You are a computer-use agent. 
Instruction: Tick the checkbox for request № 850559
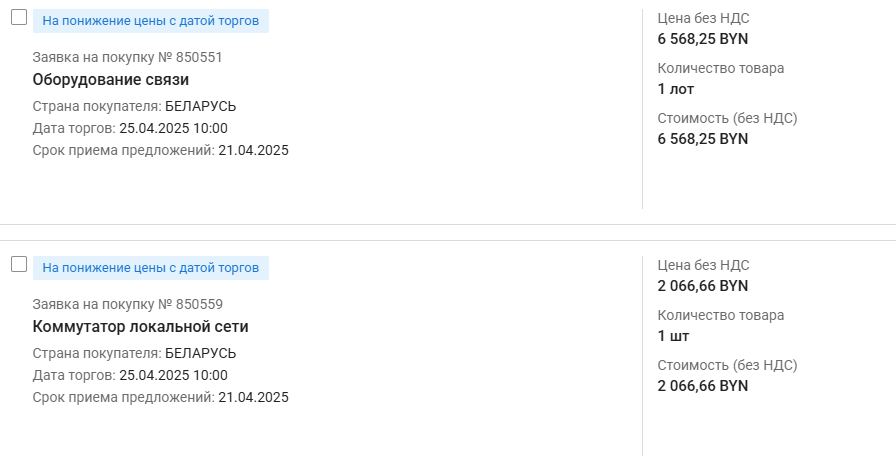[18, 265]
